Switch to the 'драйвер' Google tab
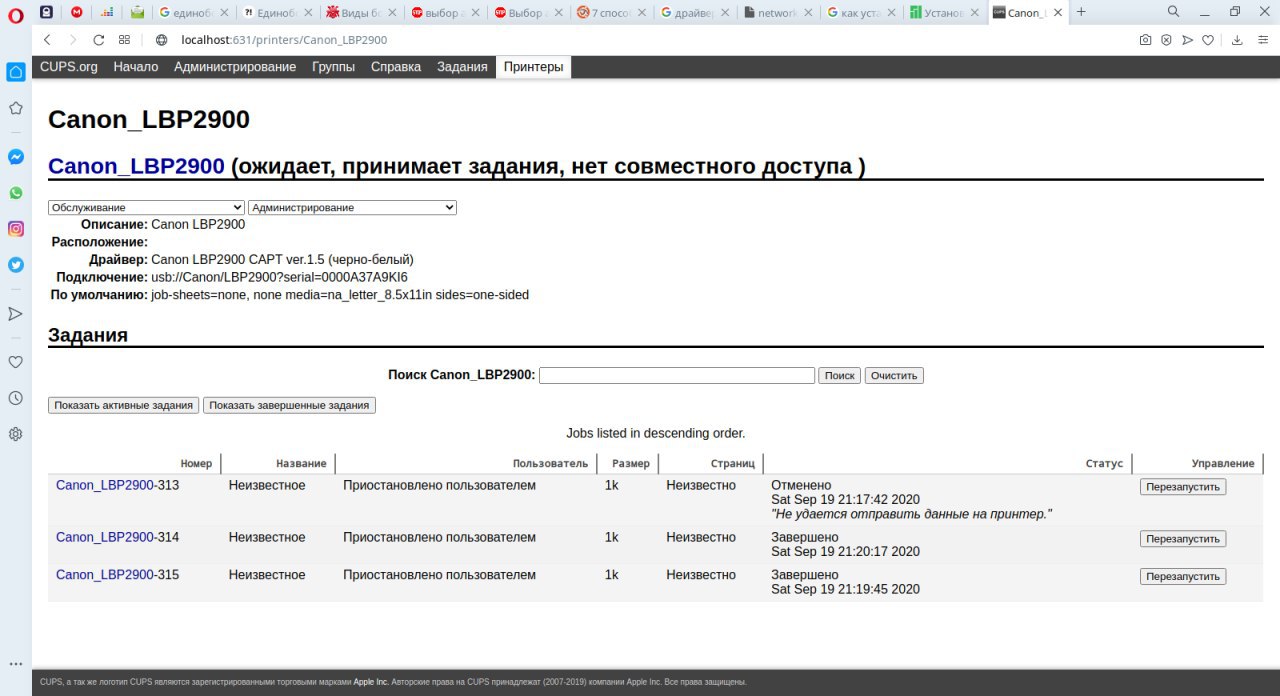The image size is (1280, 696). coord(695,13)
